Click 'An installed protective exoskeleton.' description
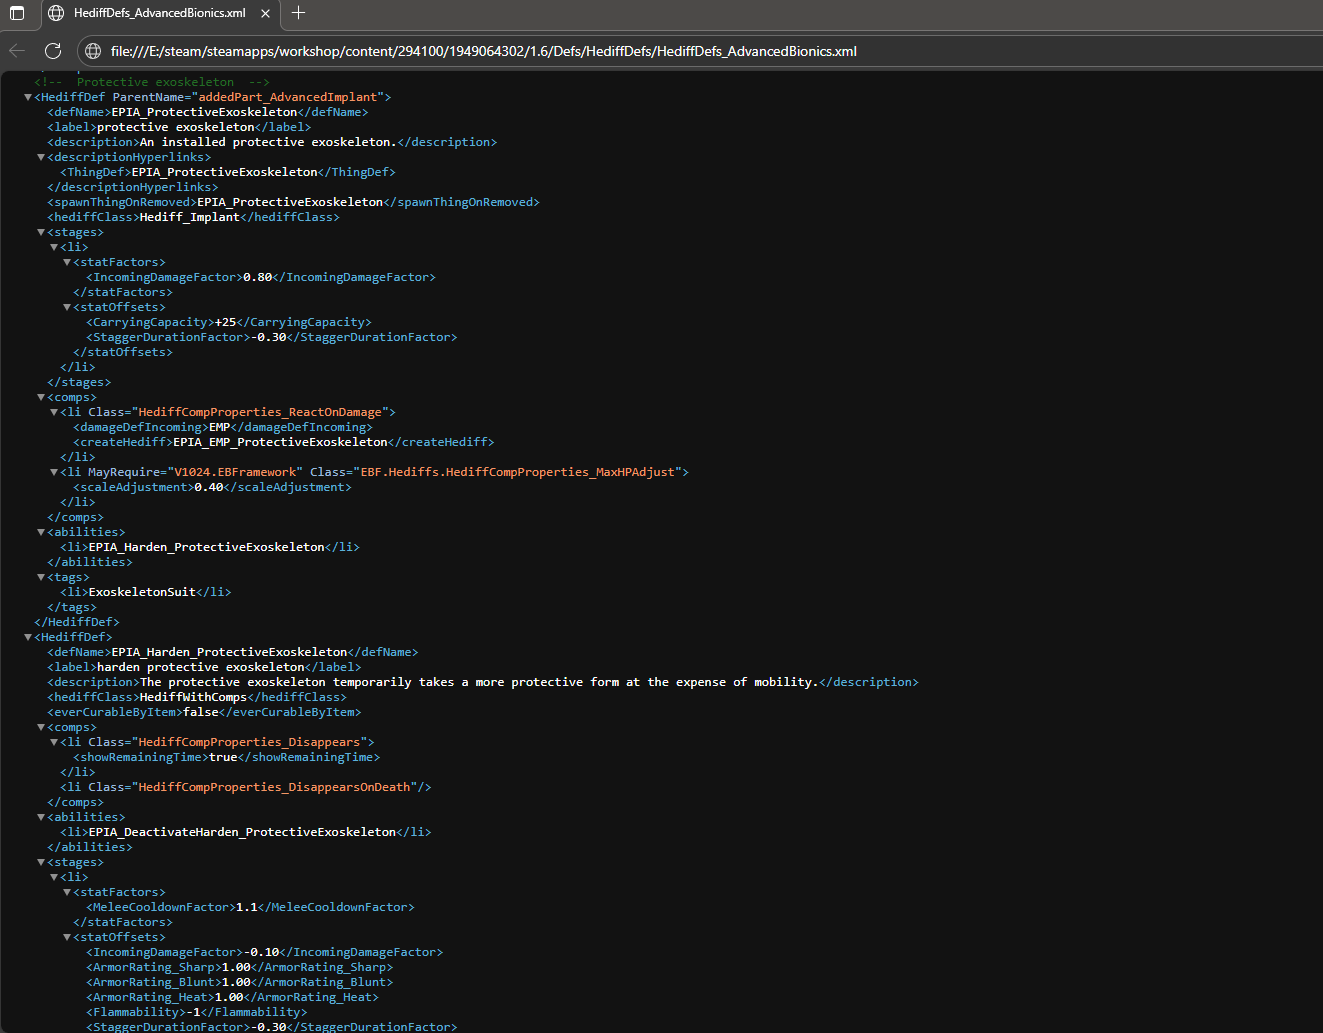The width and height of the screenshot is (1323, 1033). point(268,142)
